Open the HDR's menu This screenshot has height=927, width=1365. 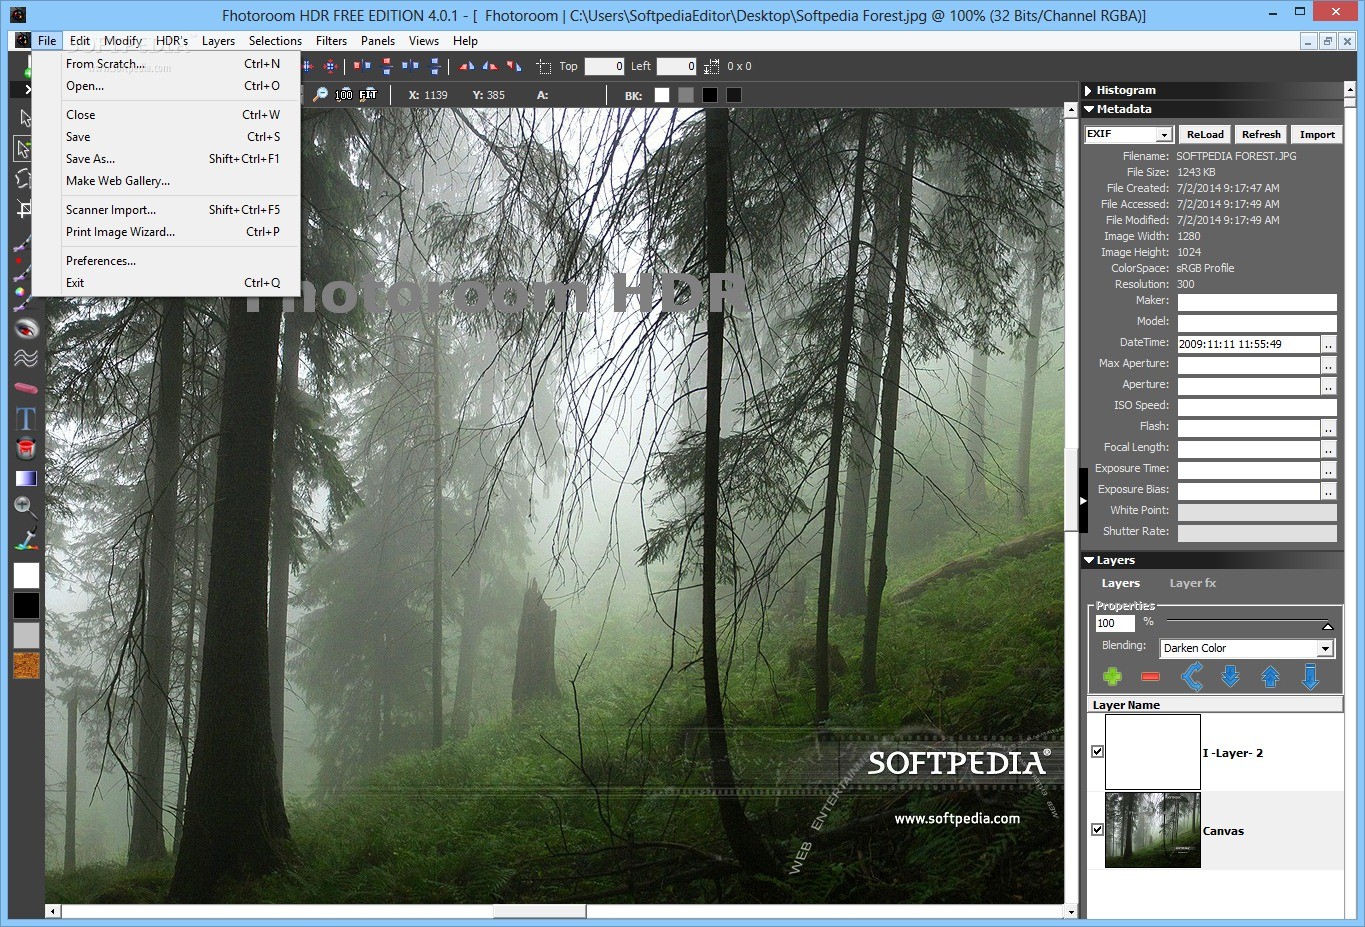172,41
